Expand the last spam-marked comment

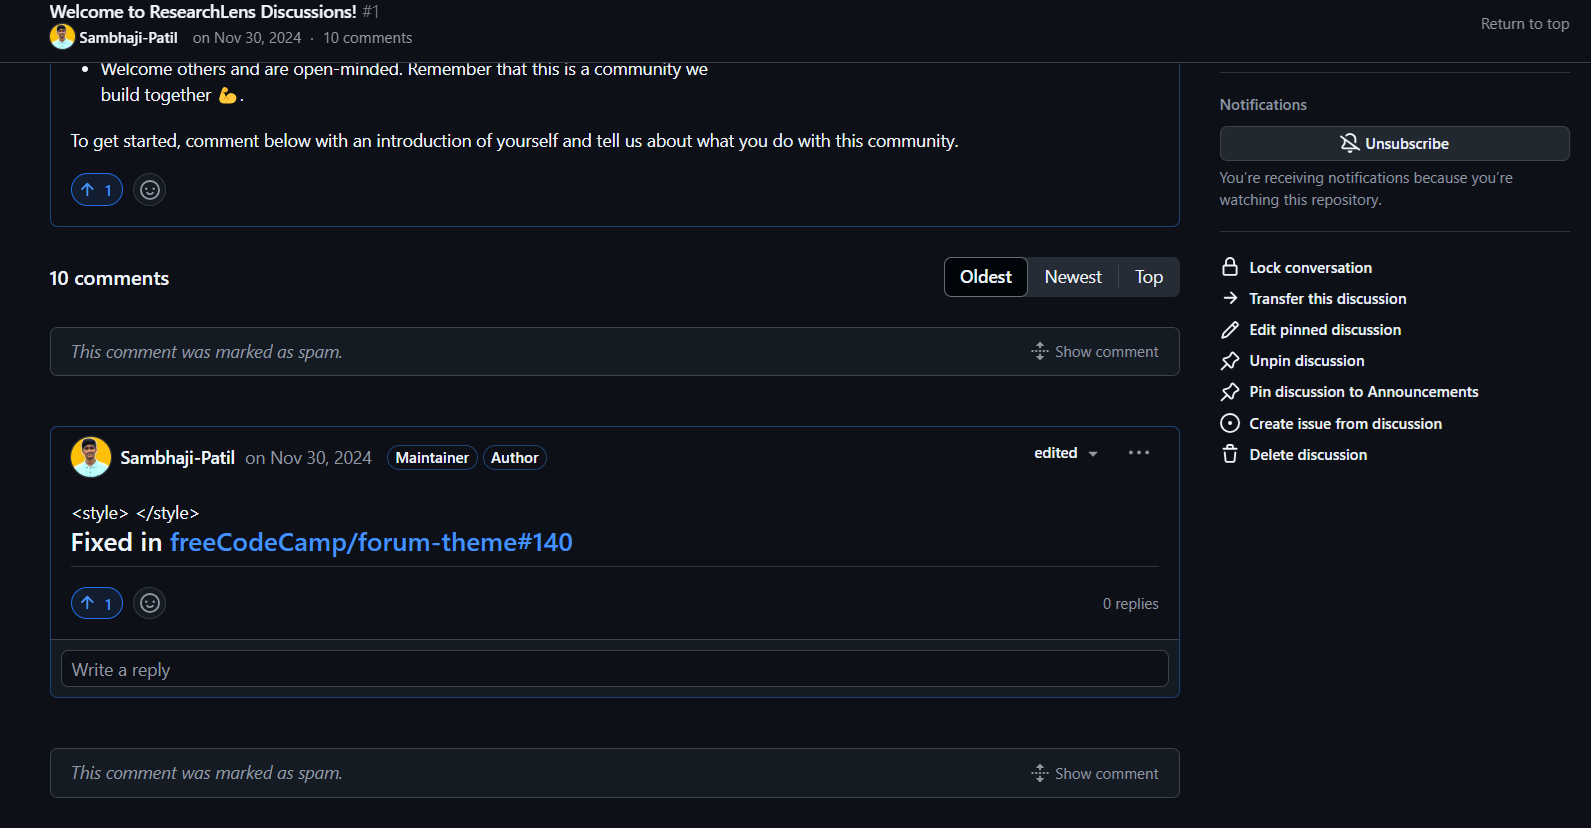[1095, 773]
